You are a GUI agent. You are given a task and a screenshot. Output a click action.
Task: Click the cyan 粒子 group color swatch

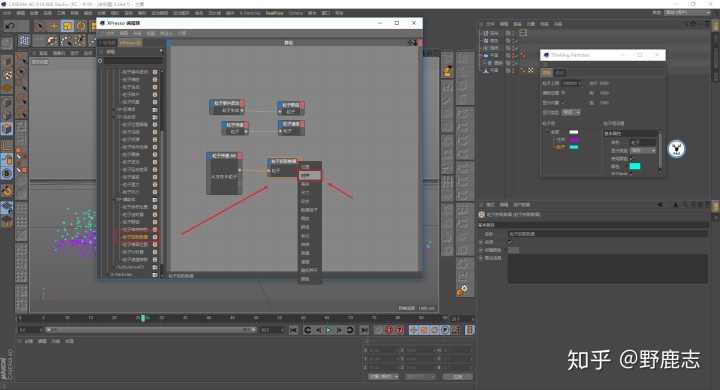574,147
